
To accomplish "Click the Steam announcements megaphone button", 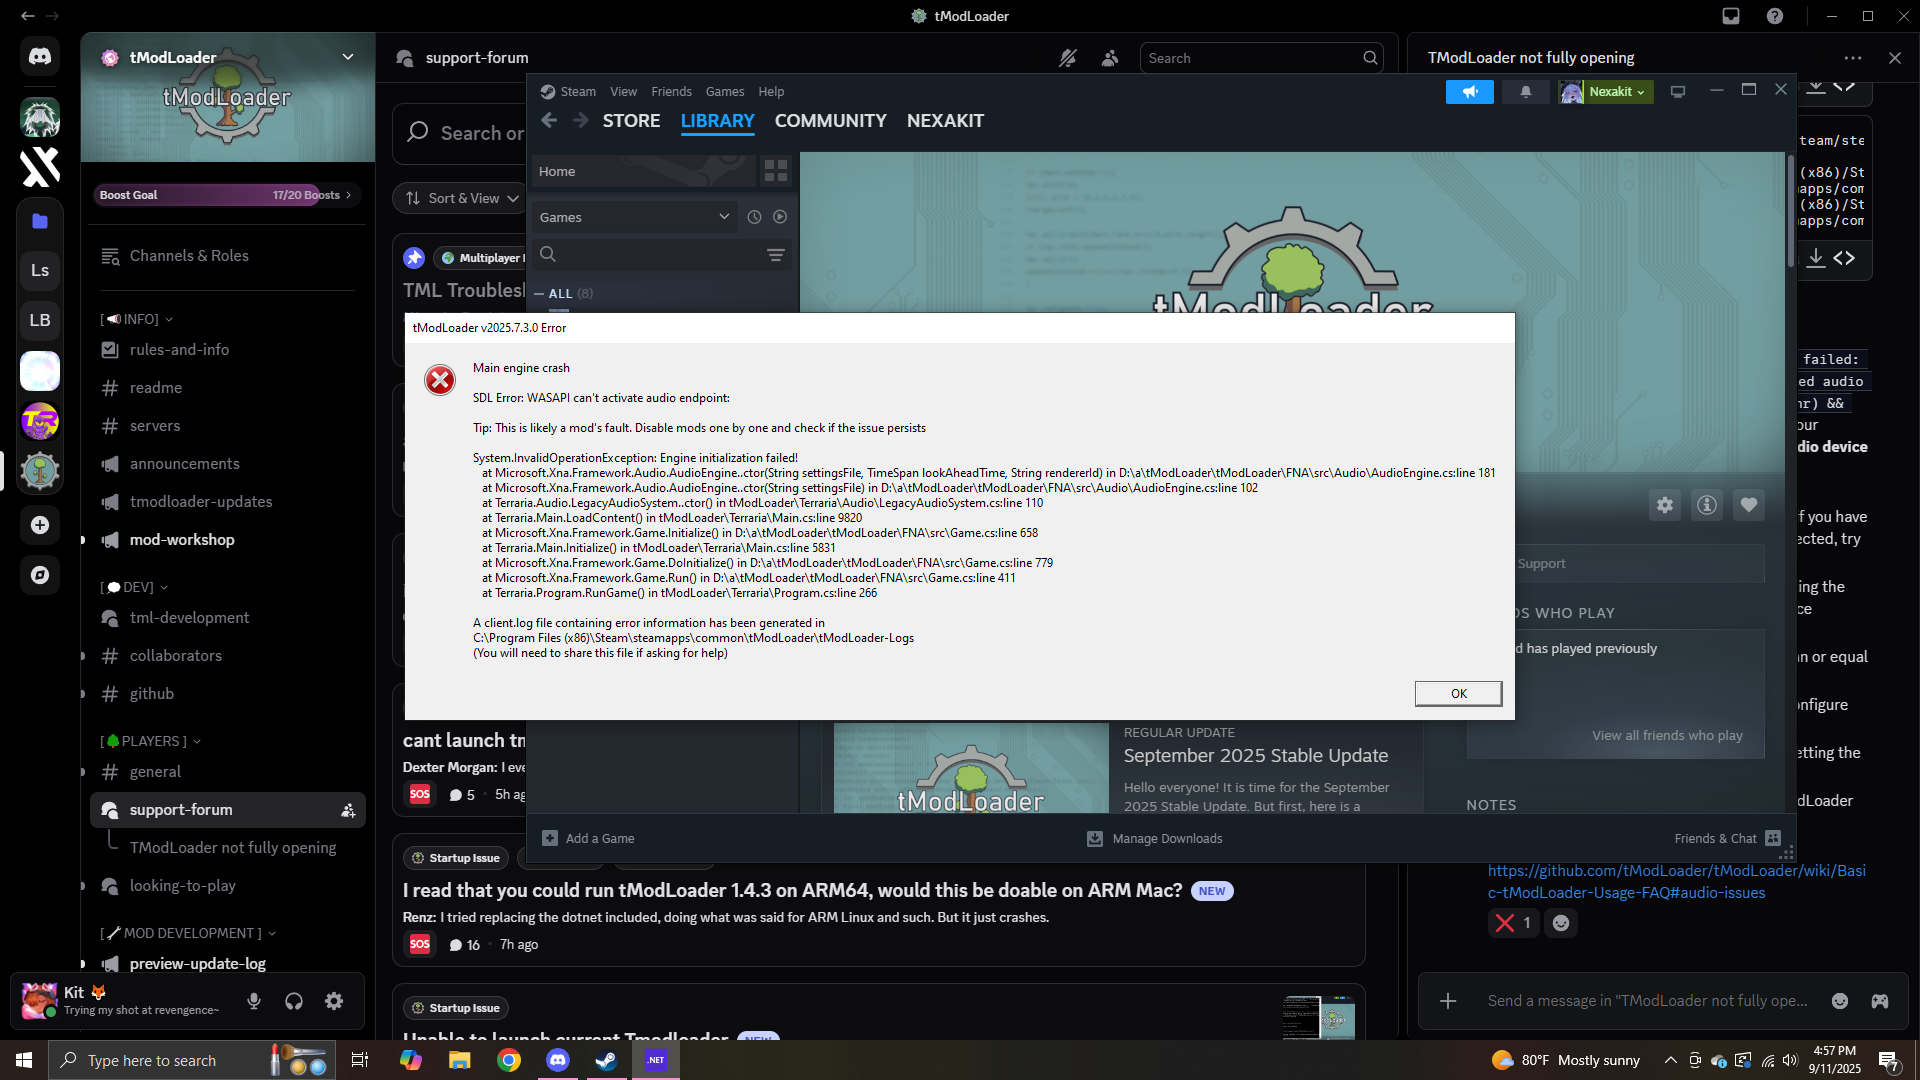I will (x=1469, y=91).
